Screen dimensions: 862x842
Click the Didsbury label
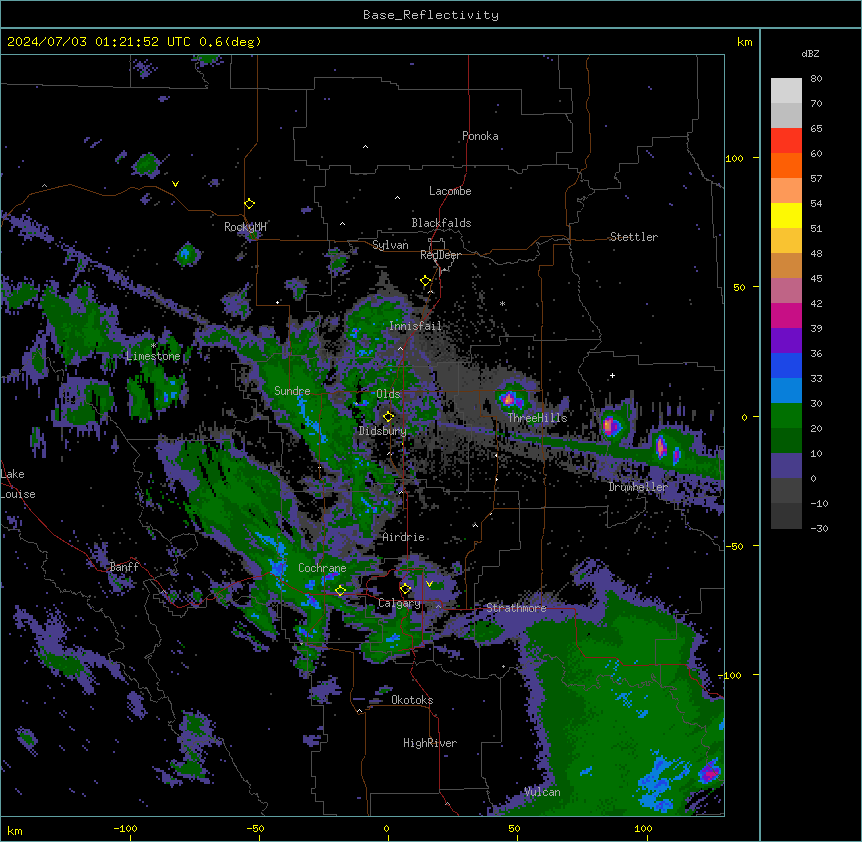pos(382,431)
